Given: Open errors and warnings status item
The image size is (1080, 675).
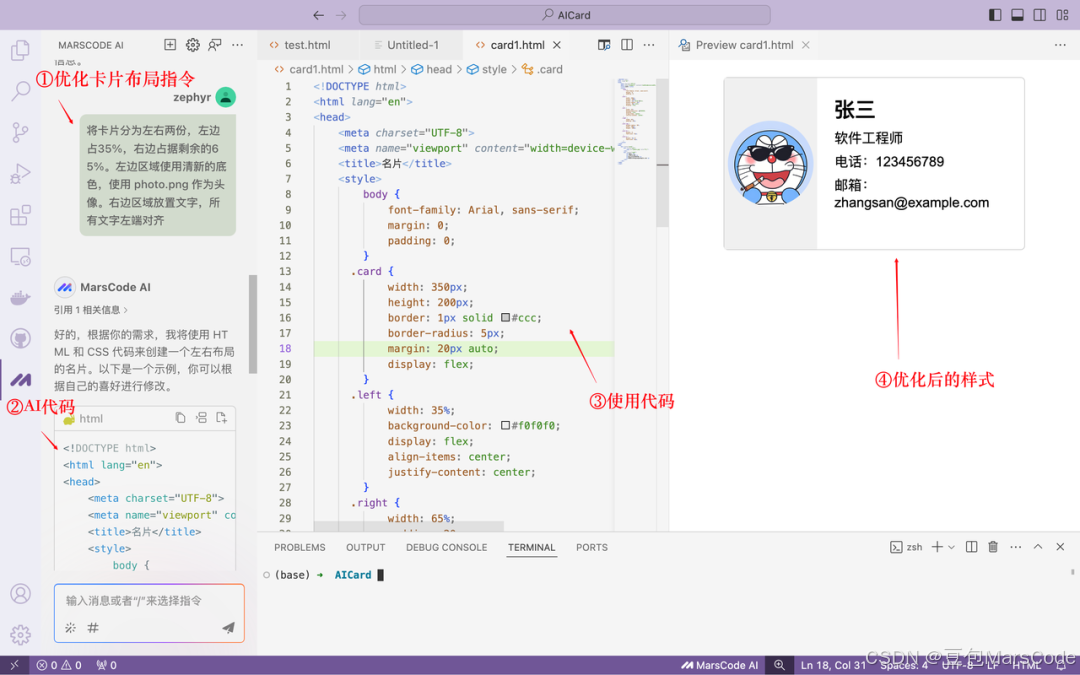Looking at the screenshot, I should pyautogui.click(x=59, y=665).
